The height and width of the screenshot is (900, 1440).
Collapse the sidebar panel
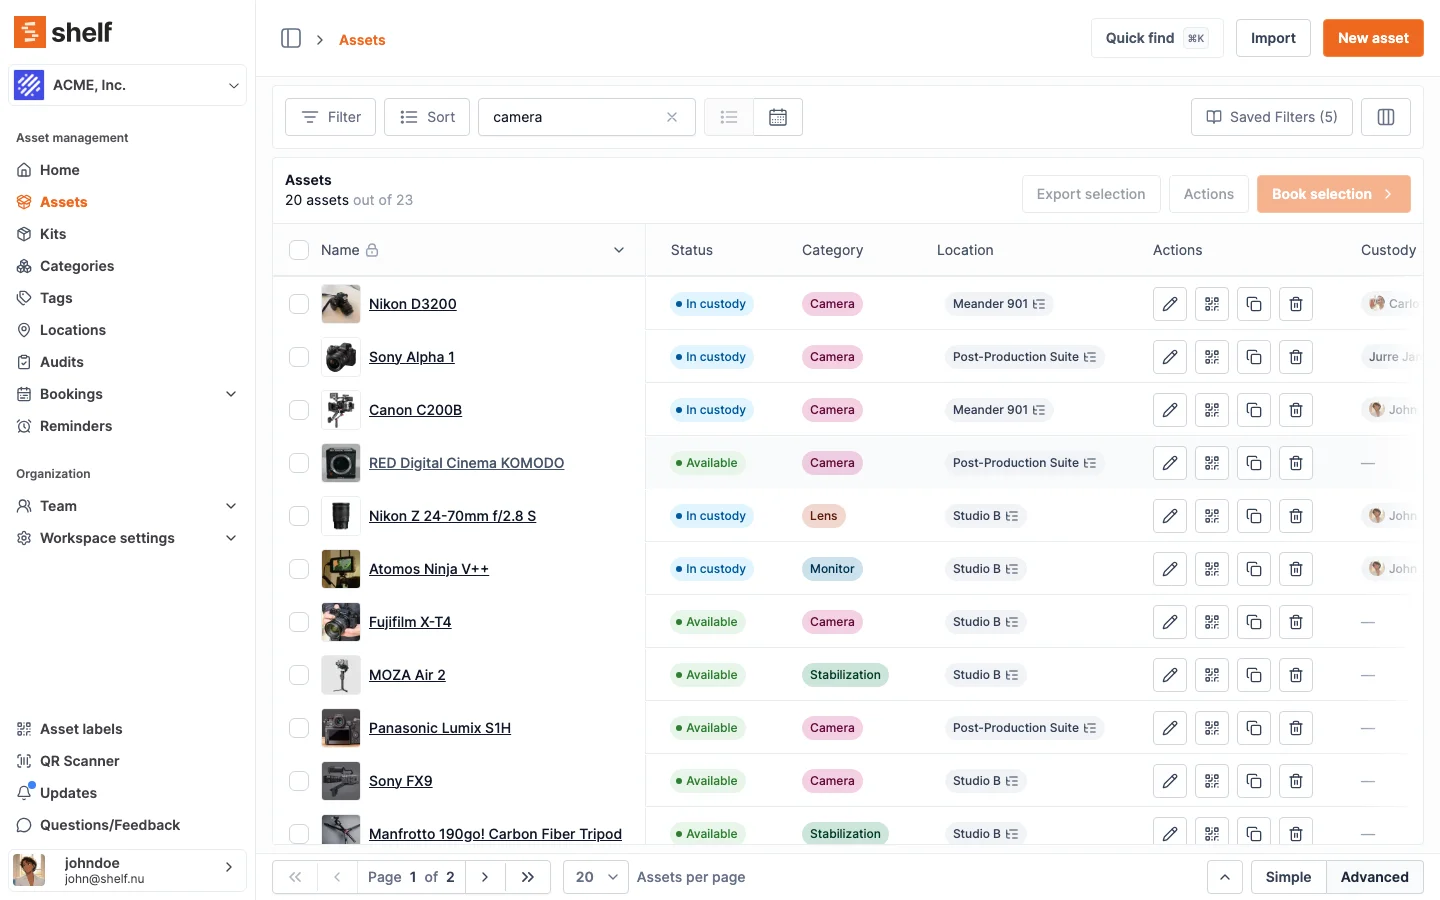(x=291, y=39)
